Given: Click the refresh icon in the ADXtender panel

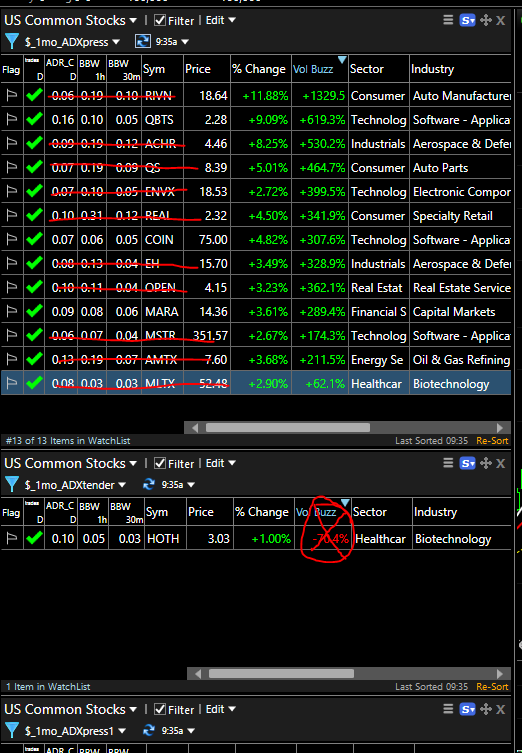Looking at the screenshot, I should (x=149, y=485).
